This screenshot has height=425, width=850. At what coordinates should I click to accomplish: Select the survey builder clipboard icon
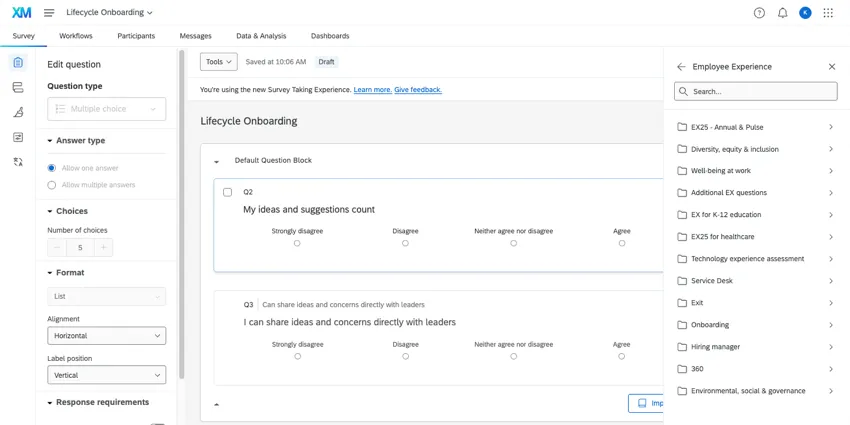coord(18,63)
